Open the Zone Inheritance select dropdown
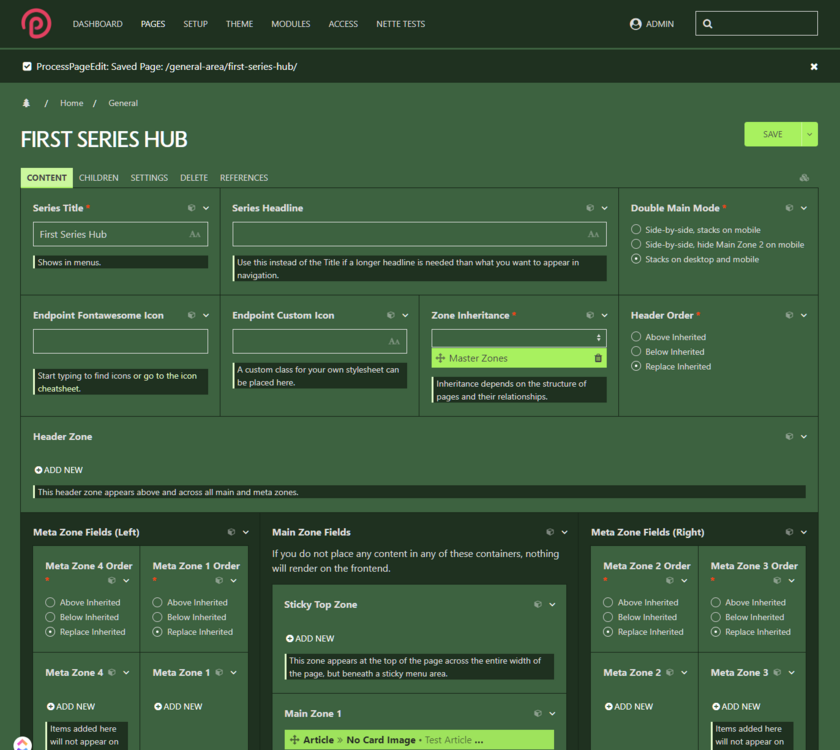The width and height of the screenshot is (840, 750). pos(518,338)
